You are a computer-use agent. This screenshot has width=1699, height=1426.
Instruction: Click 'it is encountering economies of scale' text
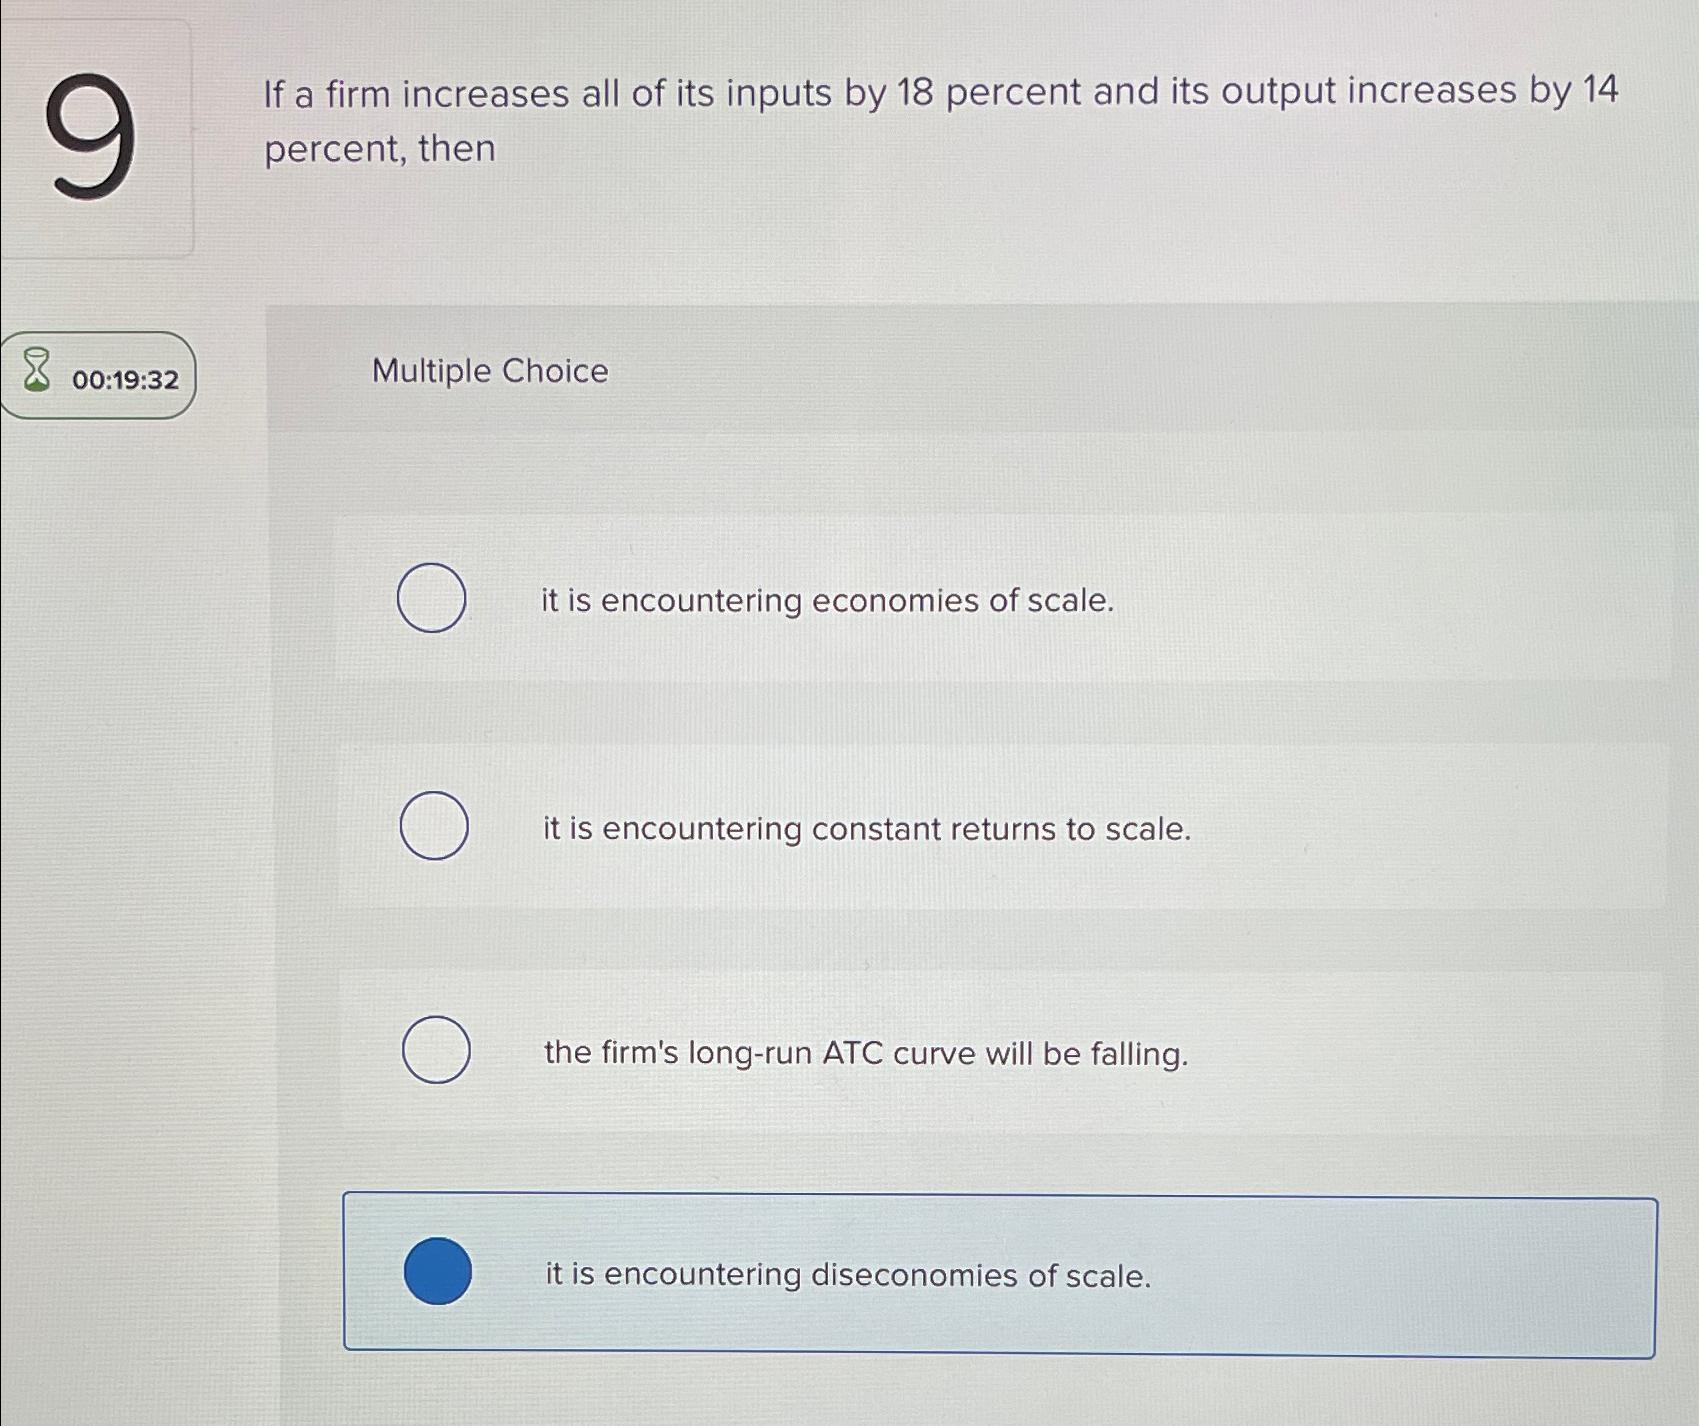825,600
